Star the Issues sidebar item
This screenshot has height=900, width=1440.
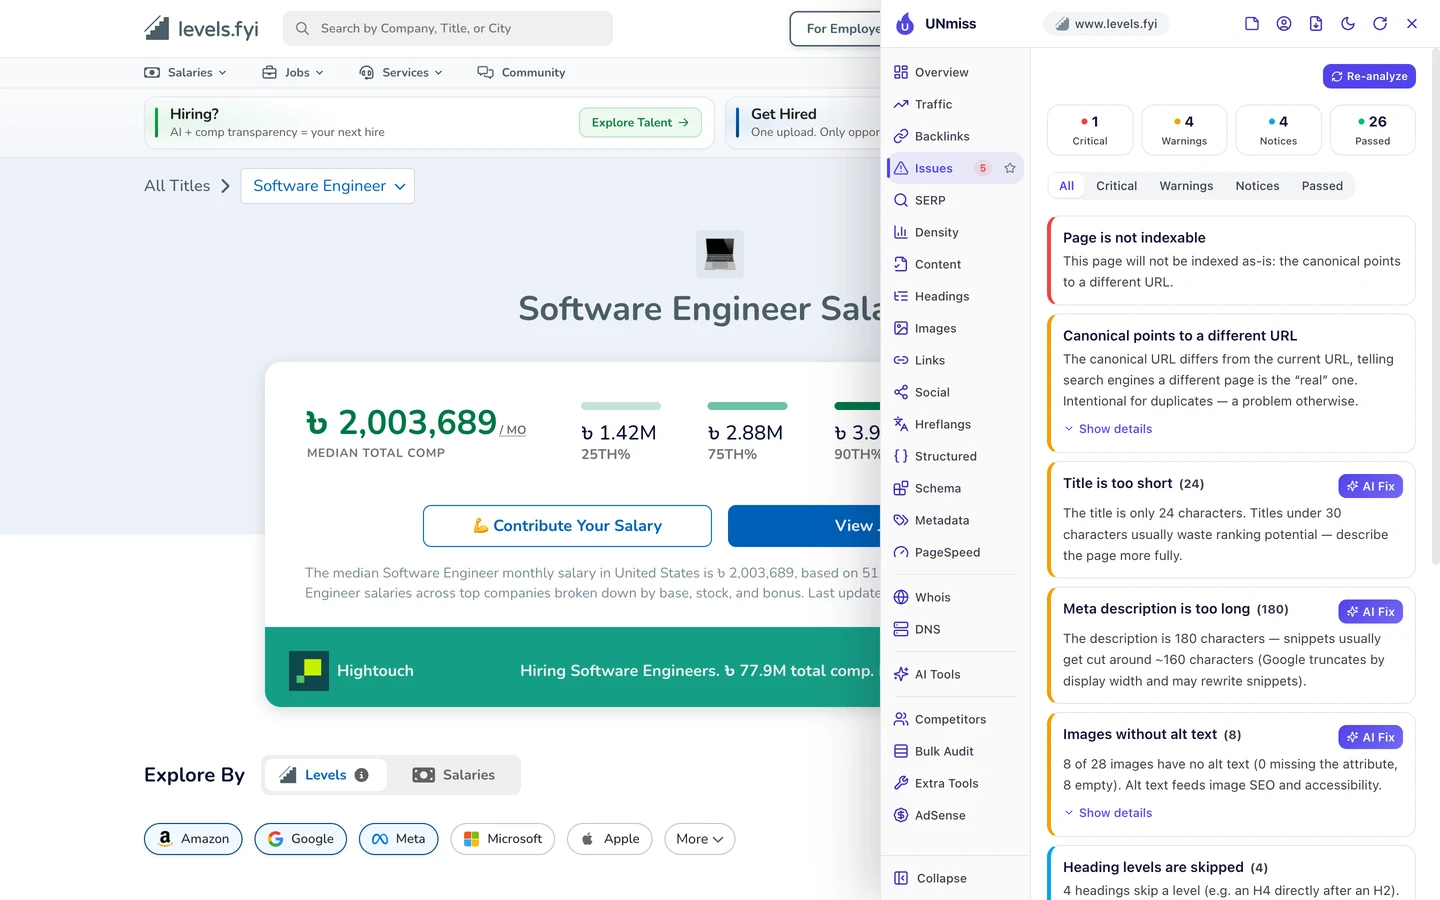(x=1010, y=168)
